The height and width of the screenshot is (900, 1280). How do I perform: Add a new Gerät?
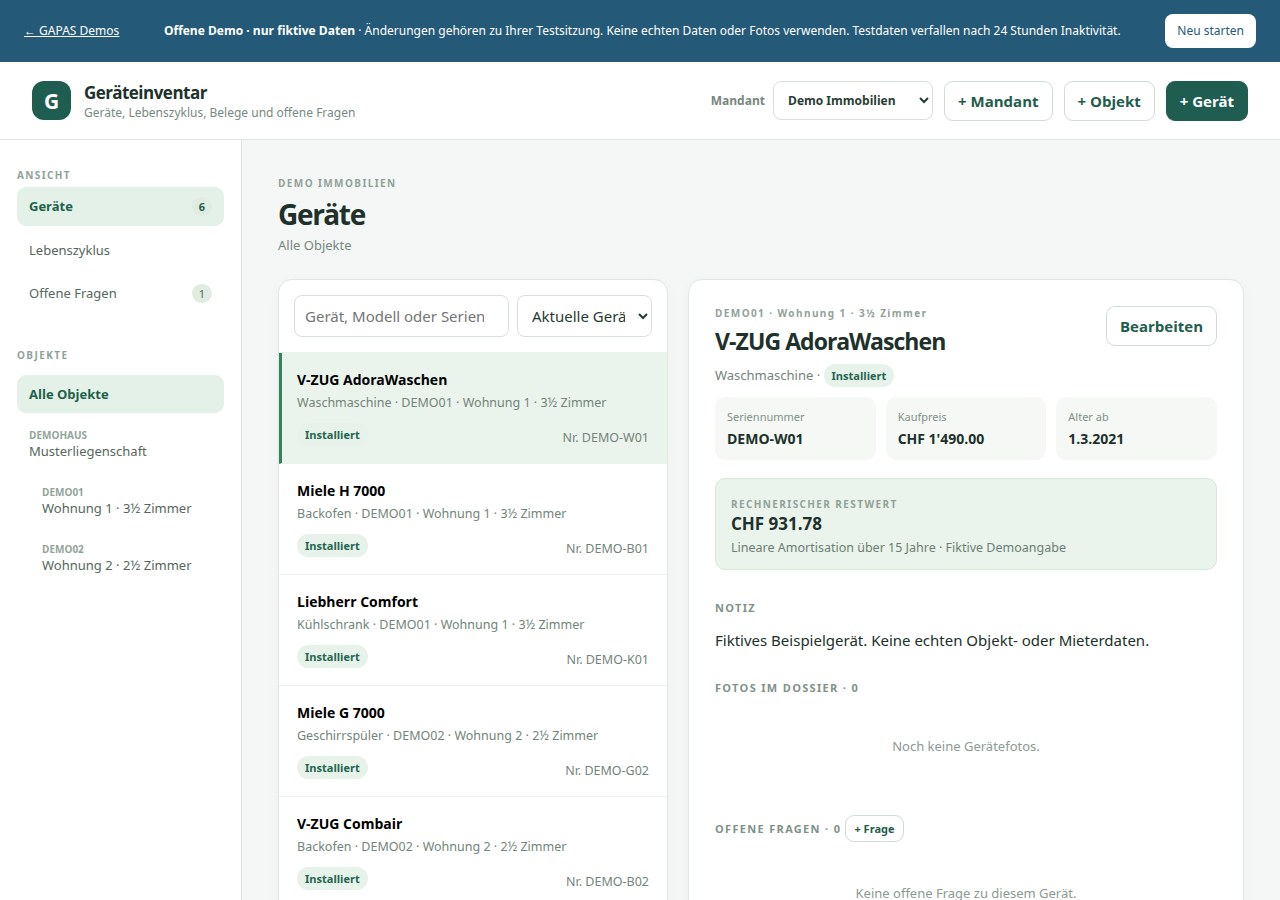1207,101
